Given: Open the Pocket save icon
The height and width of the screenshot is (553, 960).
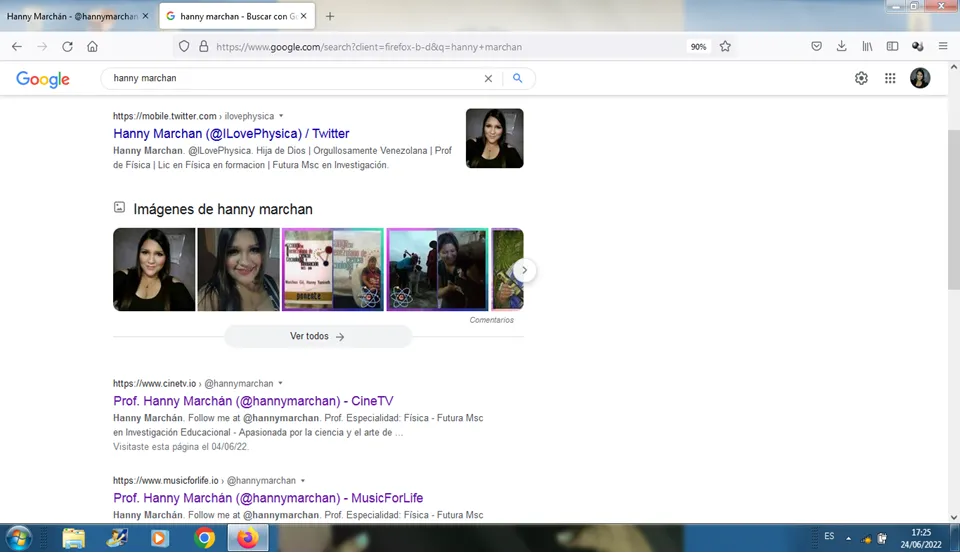Looking at the screenshot, I should click(x=816, y=47).
